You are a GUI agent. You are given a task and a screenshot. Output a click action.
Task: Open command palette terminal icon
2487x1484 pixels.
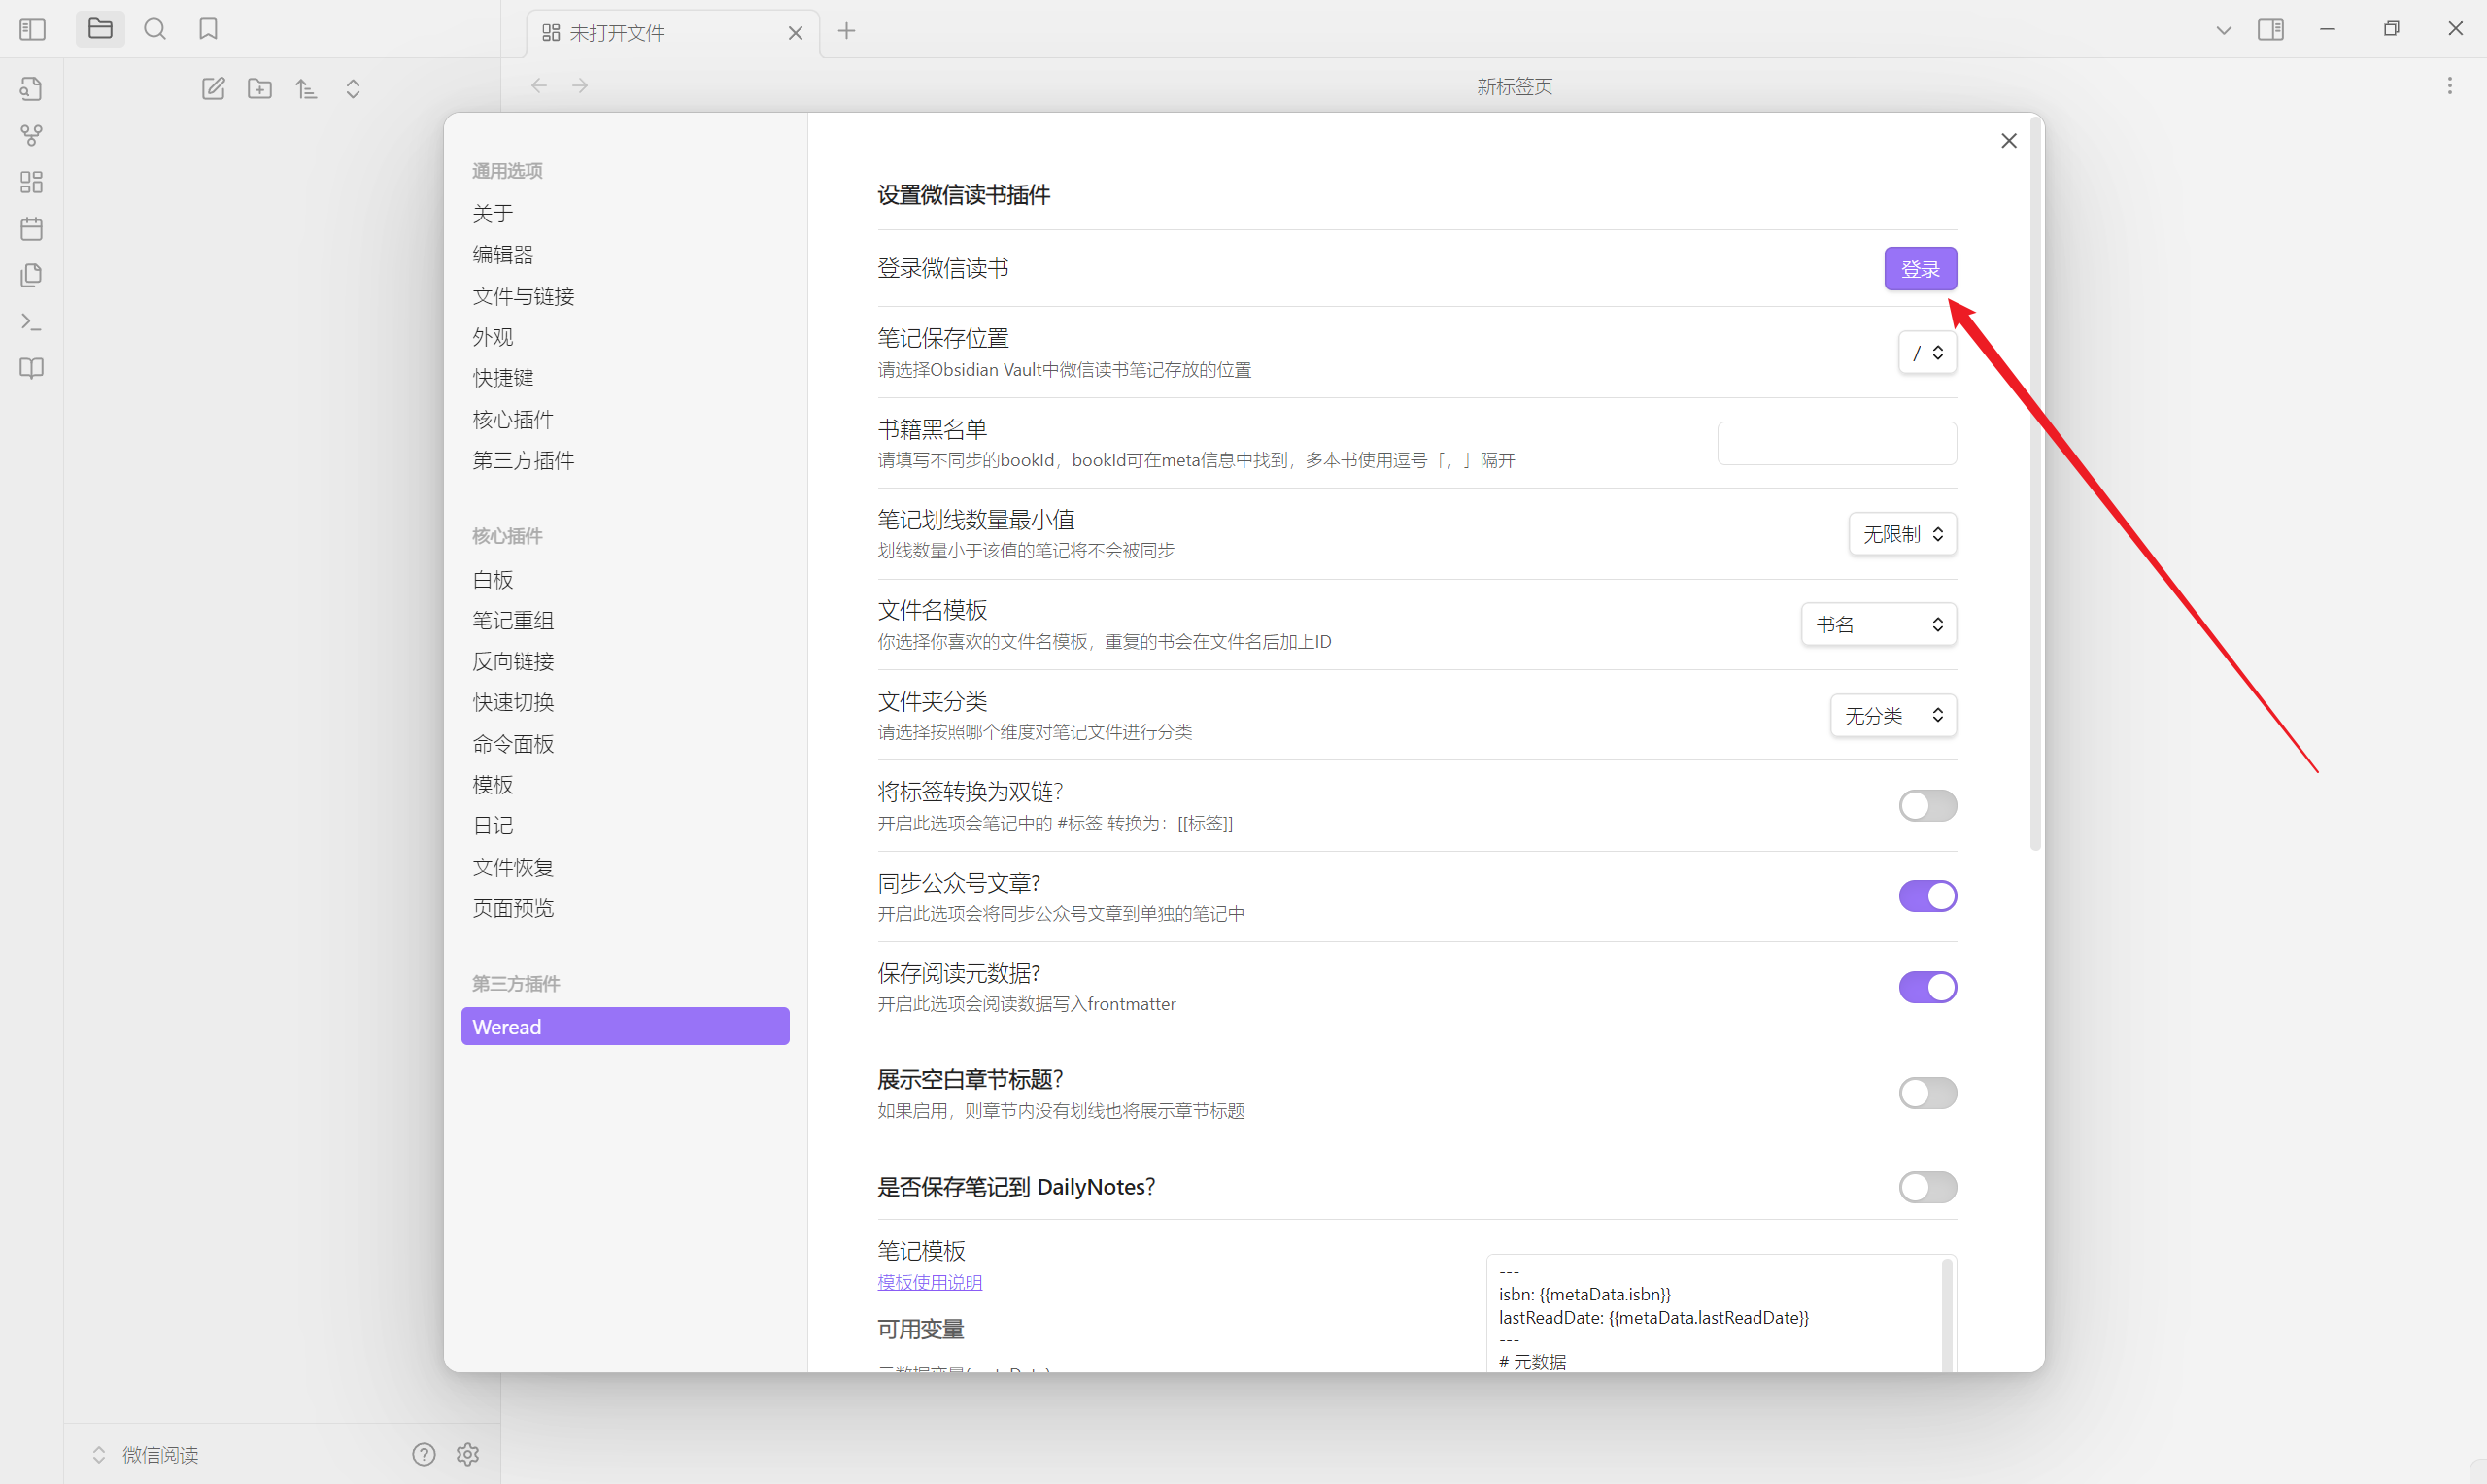coord(31,322)
